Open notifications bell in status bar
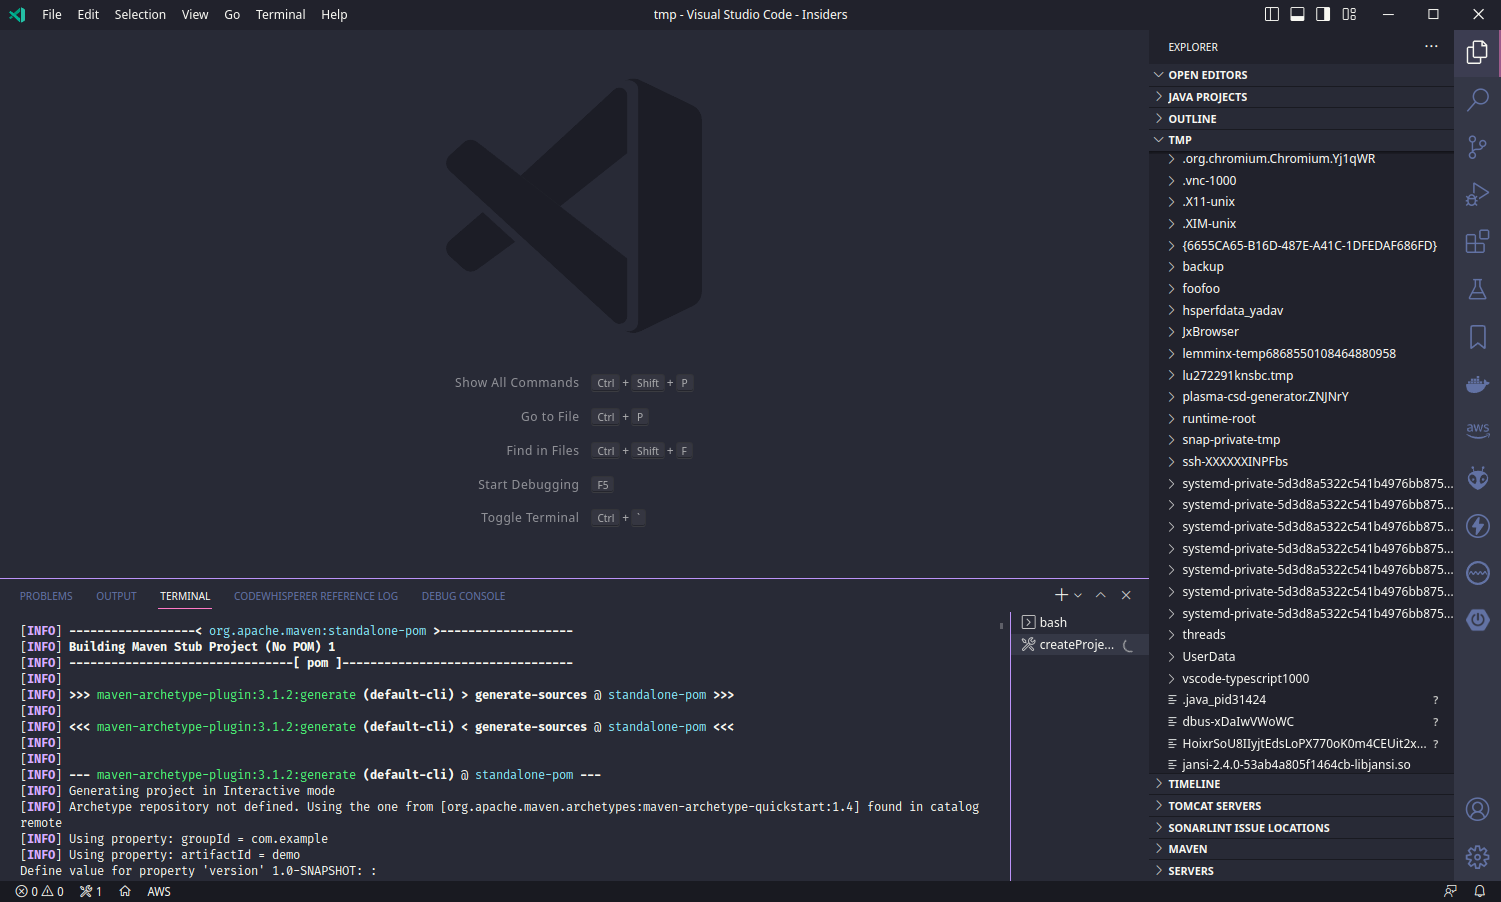The width and height of the screenshot is (1501, 902). [1479, 891]
